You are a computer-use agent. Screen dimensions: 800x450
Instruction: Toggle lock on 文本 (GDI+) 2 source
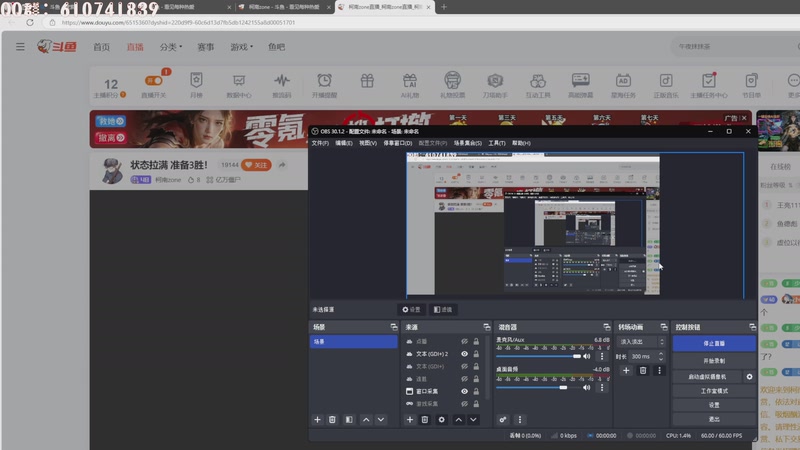[476, 354]
